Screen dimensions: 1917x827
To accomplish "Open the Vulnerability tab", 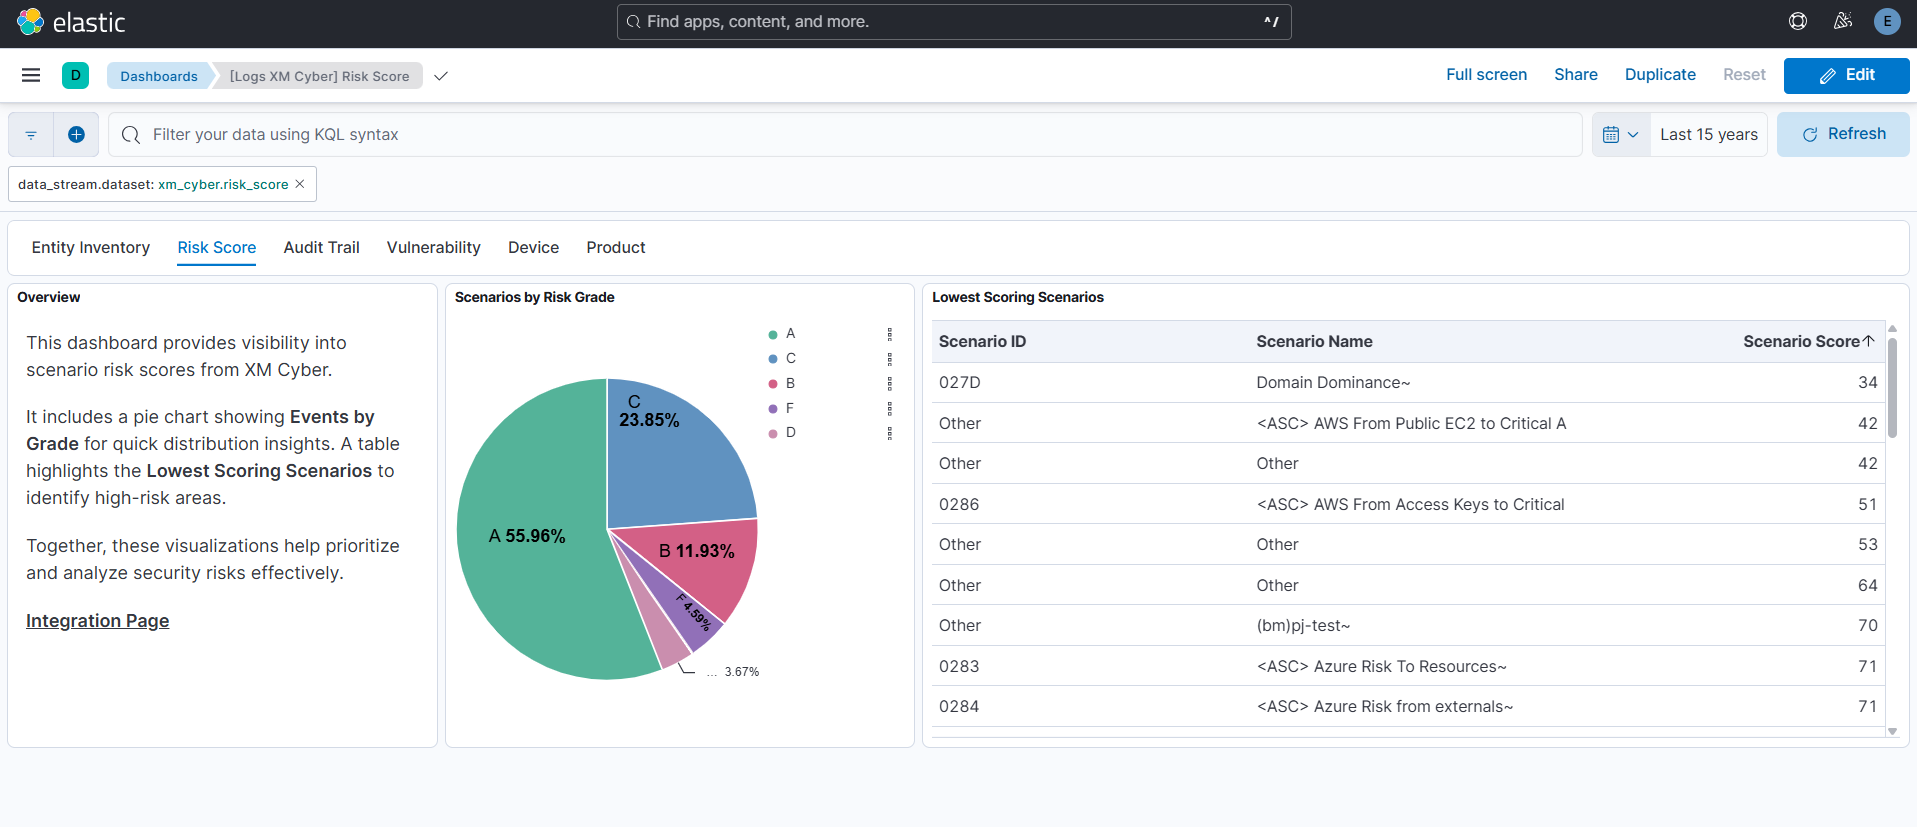I will pyautogui.click(x=433, y=247).
